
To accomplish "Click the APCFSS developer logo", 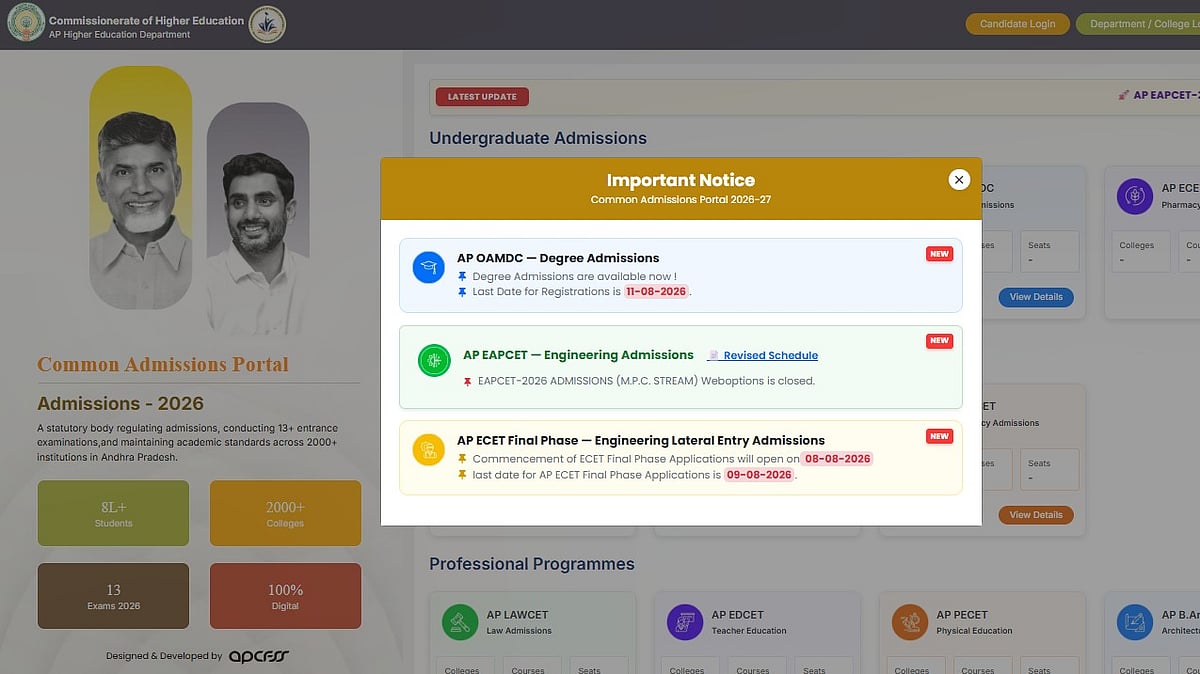I will click(259, 656).
